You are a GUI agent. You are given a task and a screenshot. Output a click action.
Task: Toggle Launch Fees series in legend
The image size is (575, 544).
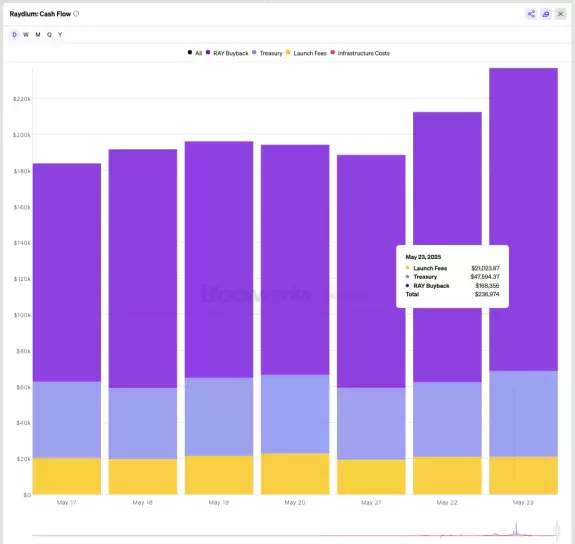click(306, 53)
